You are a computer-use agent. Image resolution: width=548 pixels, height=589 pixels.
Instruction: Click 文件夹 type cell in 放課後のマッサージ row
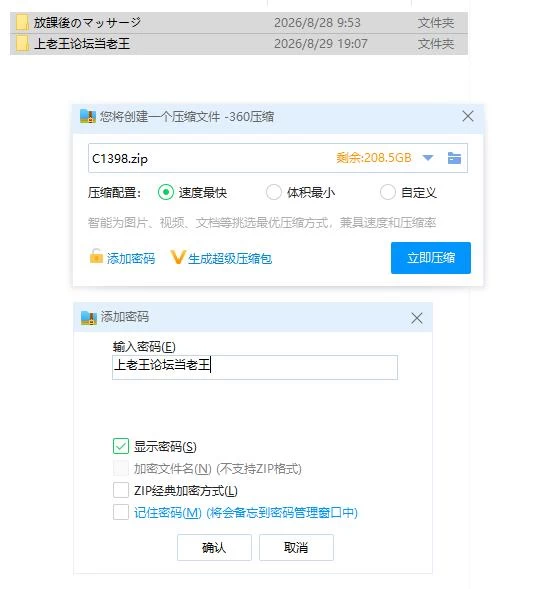436,23
